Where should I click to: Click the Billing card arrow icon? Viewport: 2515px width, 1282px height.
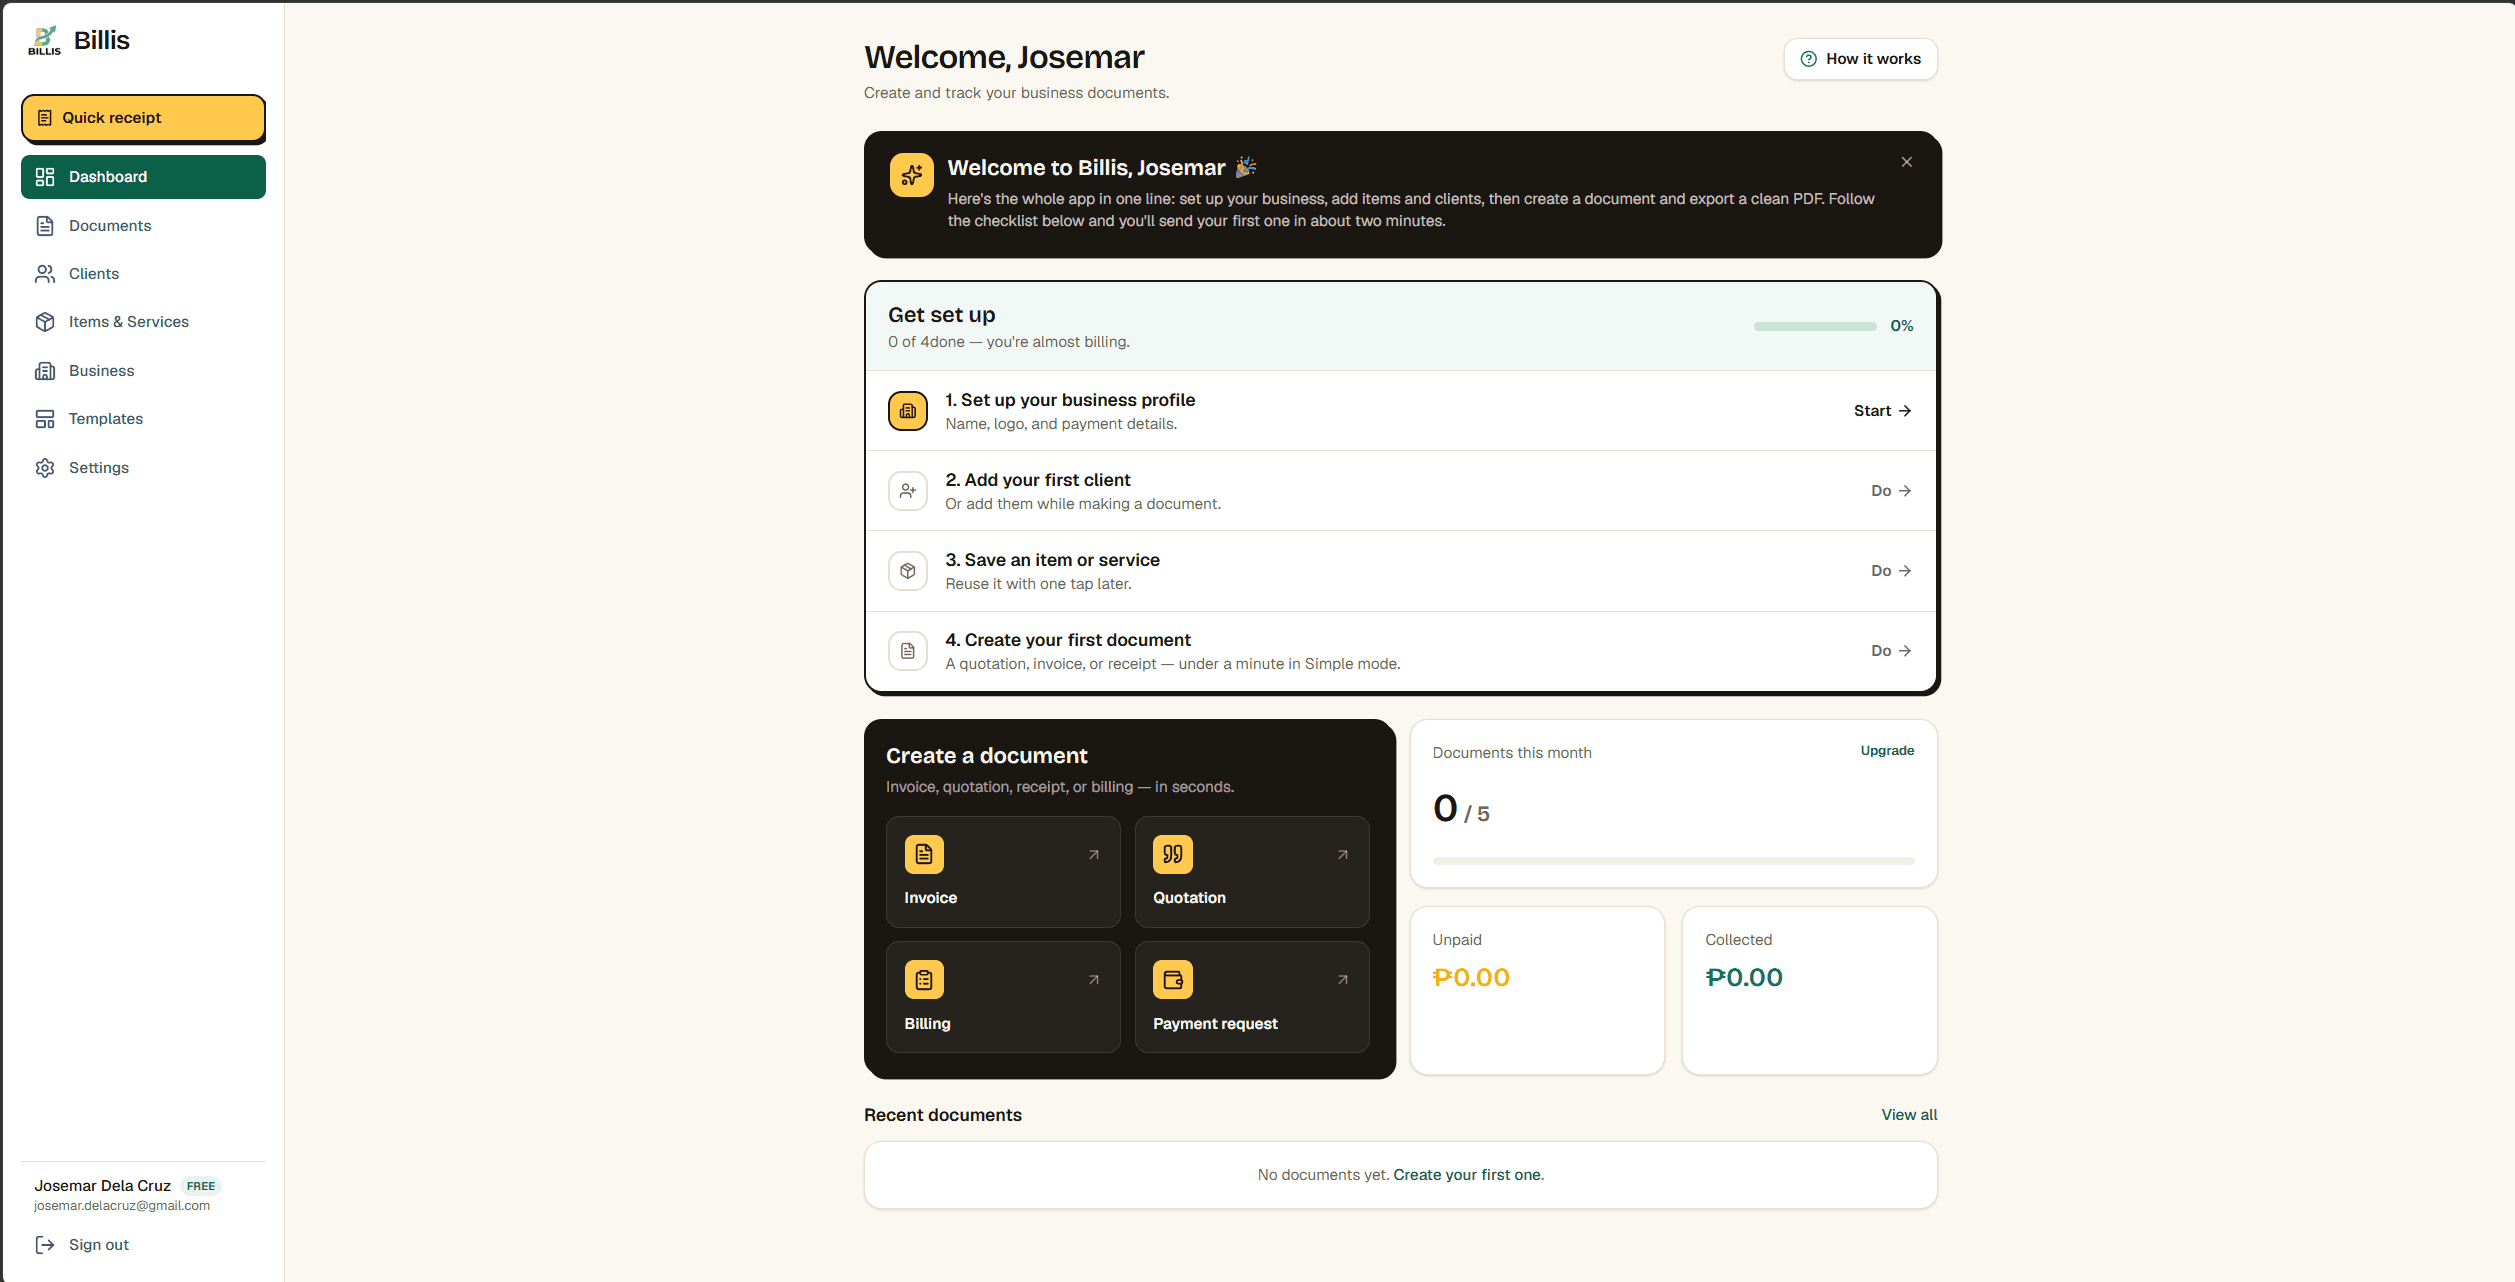1094,980
